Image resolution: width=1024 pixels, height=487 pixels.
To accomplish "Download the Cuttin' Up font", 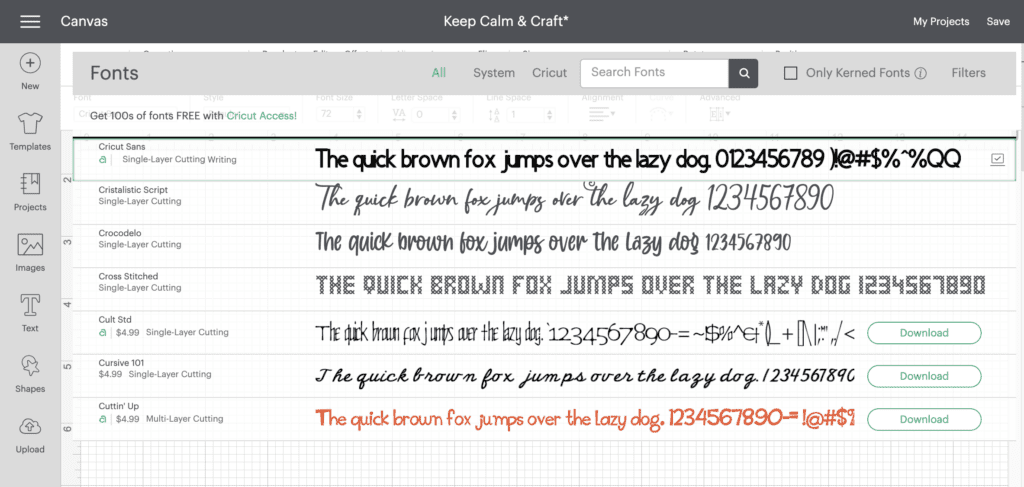I will pyautogui.click(x=924, y=419).
